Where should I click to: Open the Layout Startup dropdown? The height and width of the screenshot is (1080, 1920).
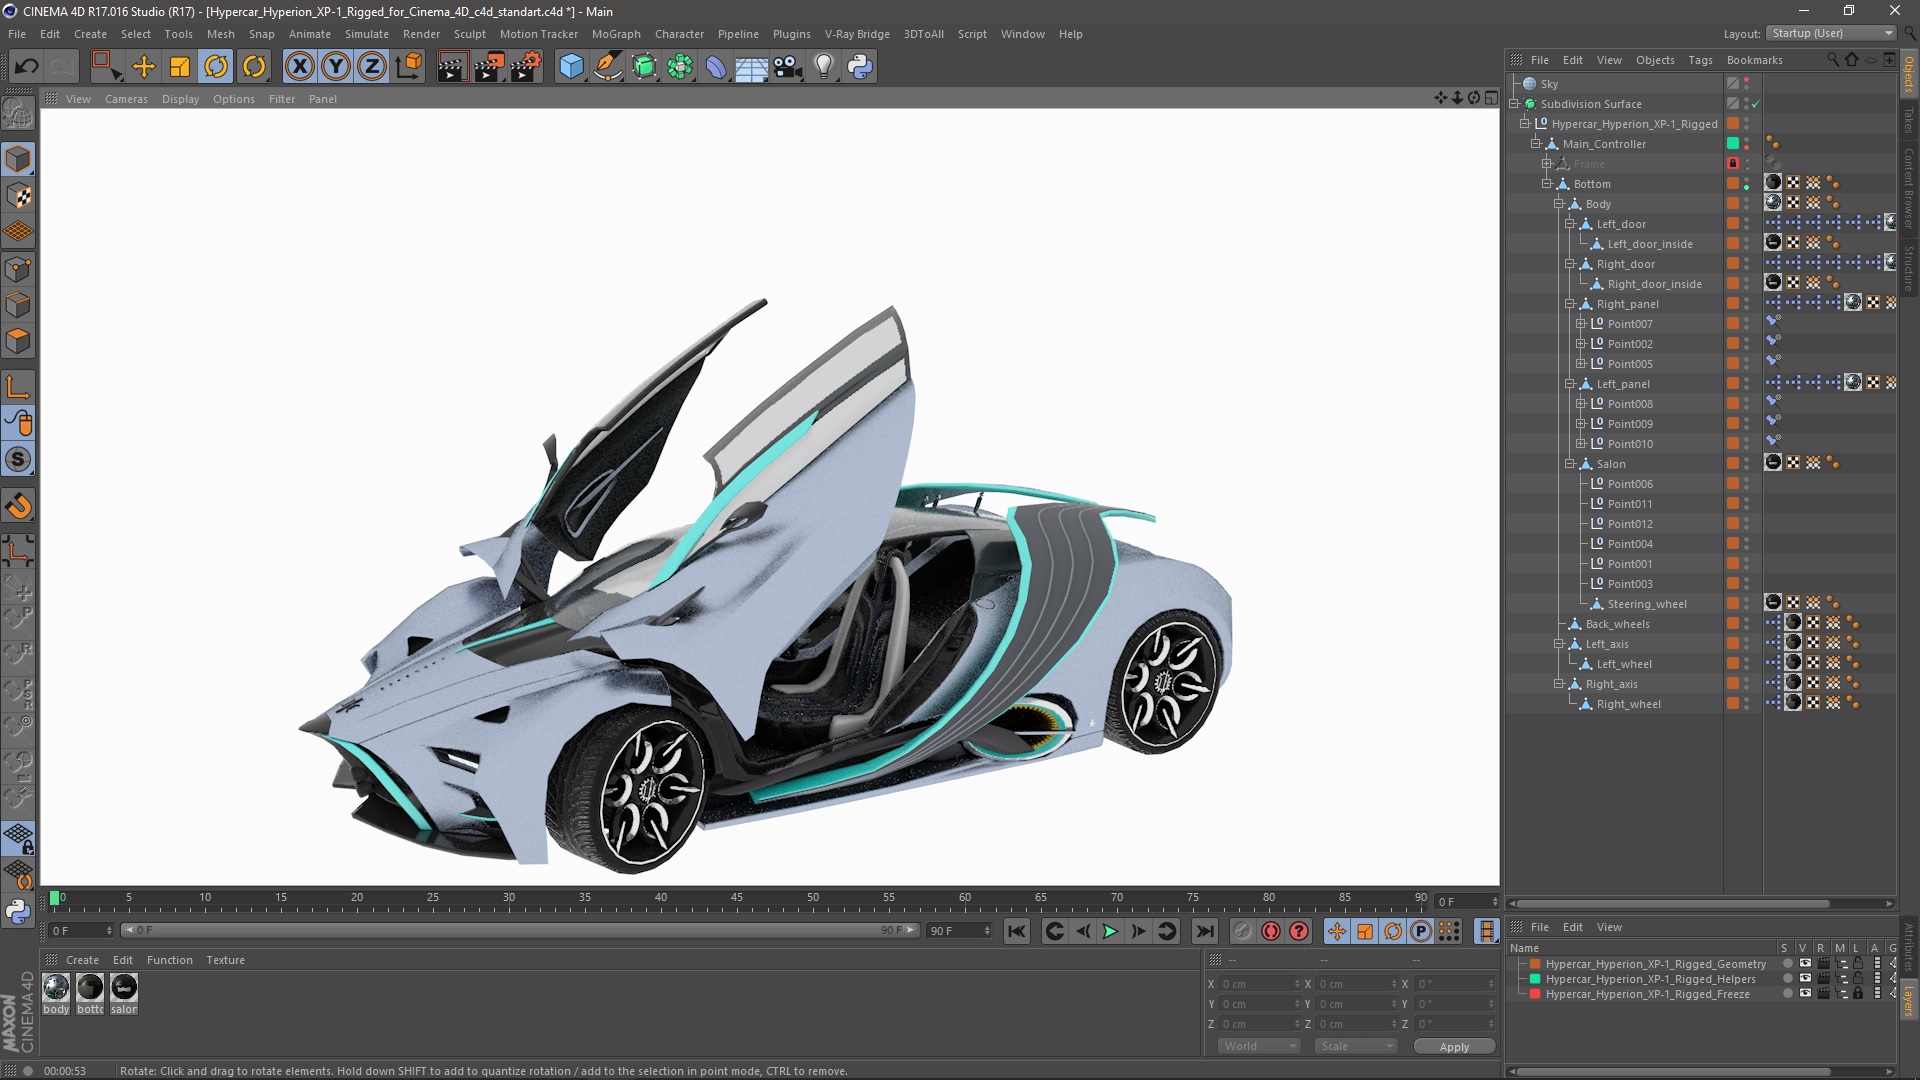[x=1830, y=33]
